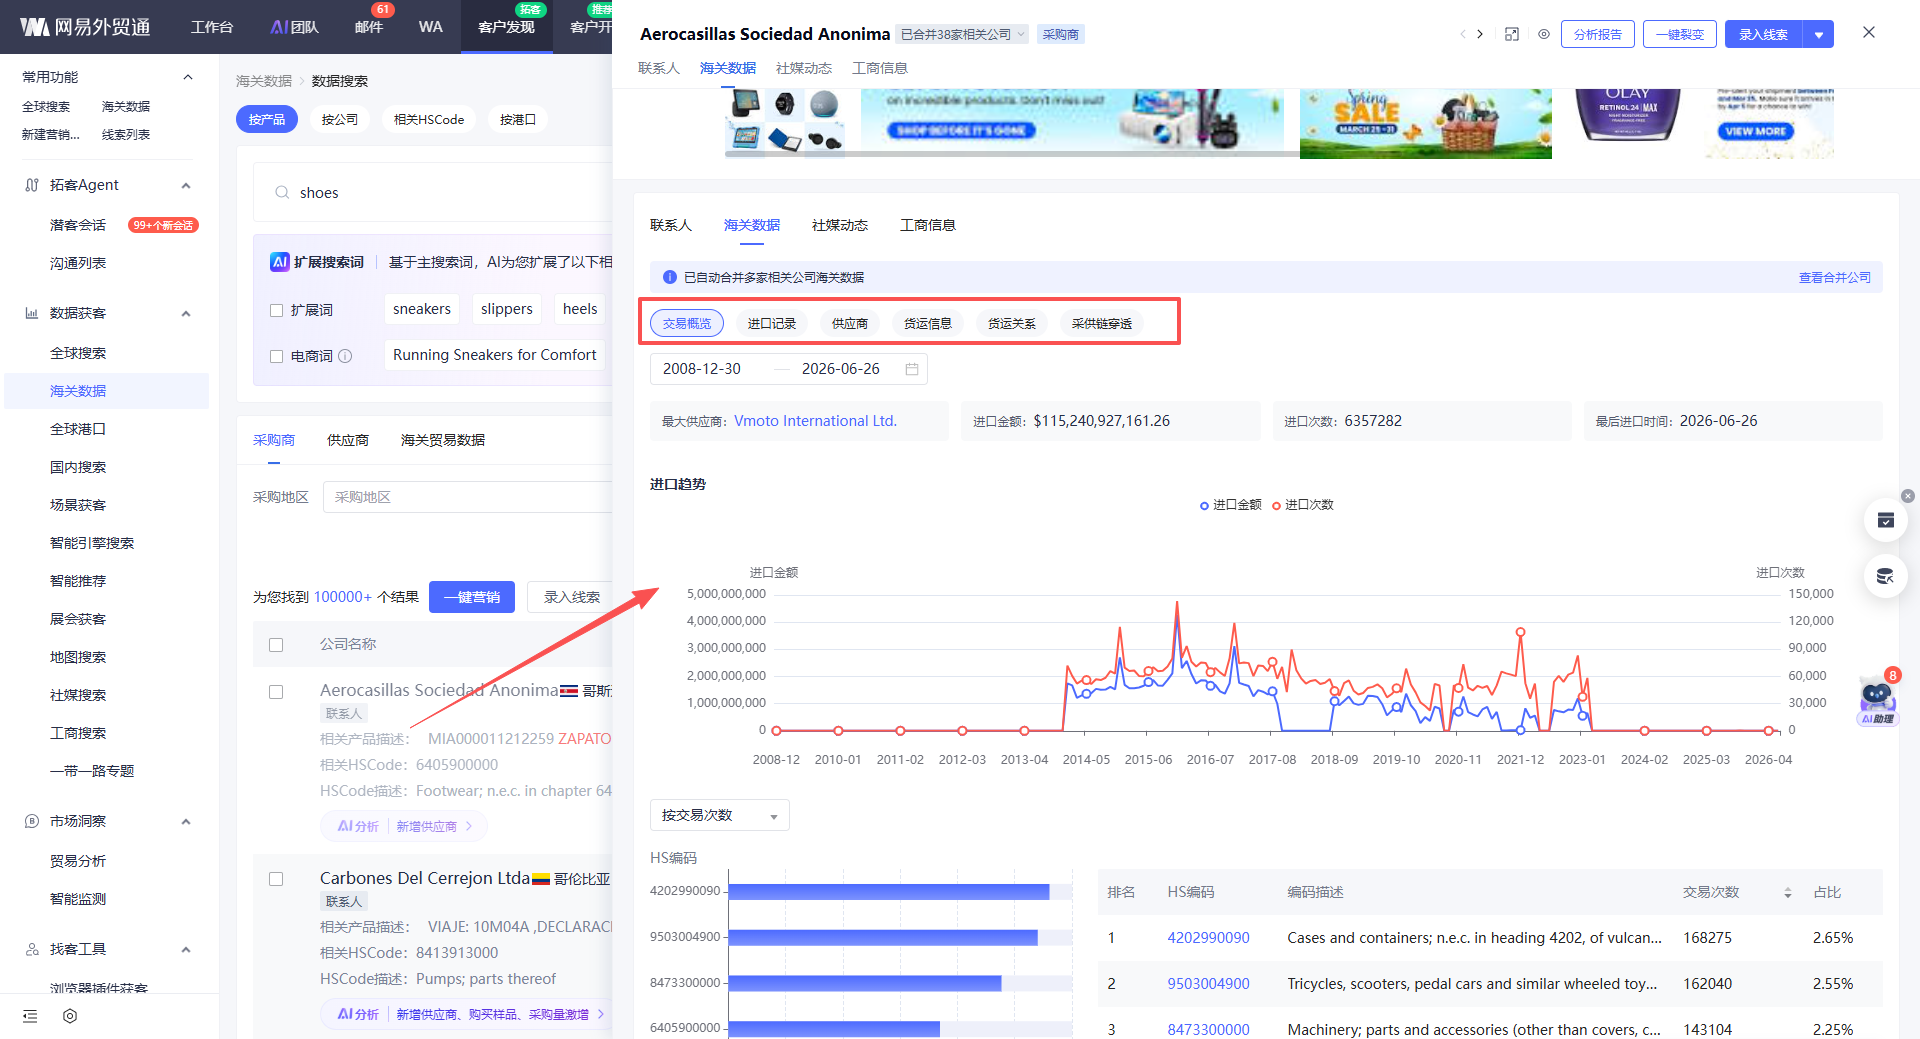Image resolution: width=1920 pixels, height=1039 pixels.
Task: Open the settings hexagon icon at bottom left
Action: coord(70,1016)
